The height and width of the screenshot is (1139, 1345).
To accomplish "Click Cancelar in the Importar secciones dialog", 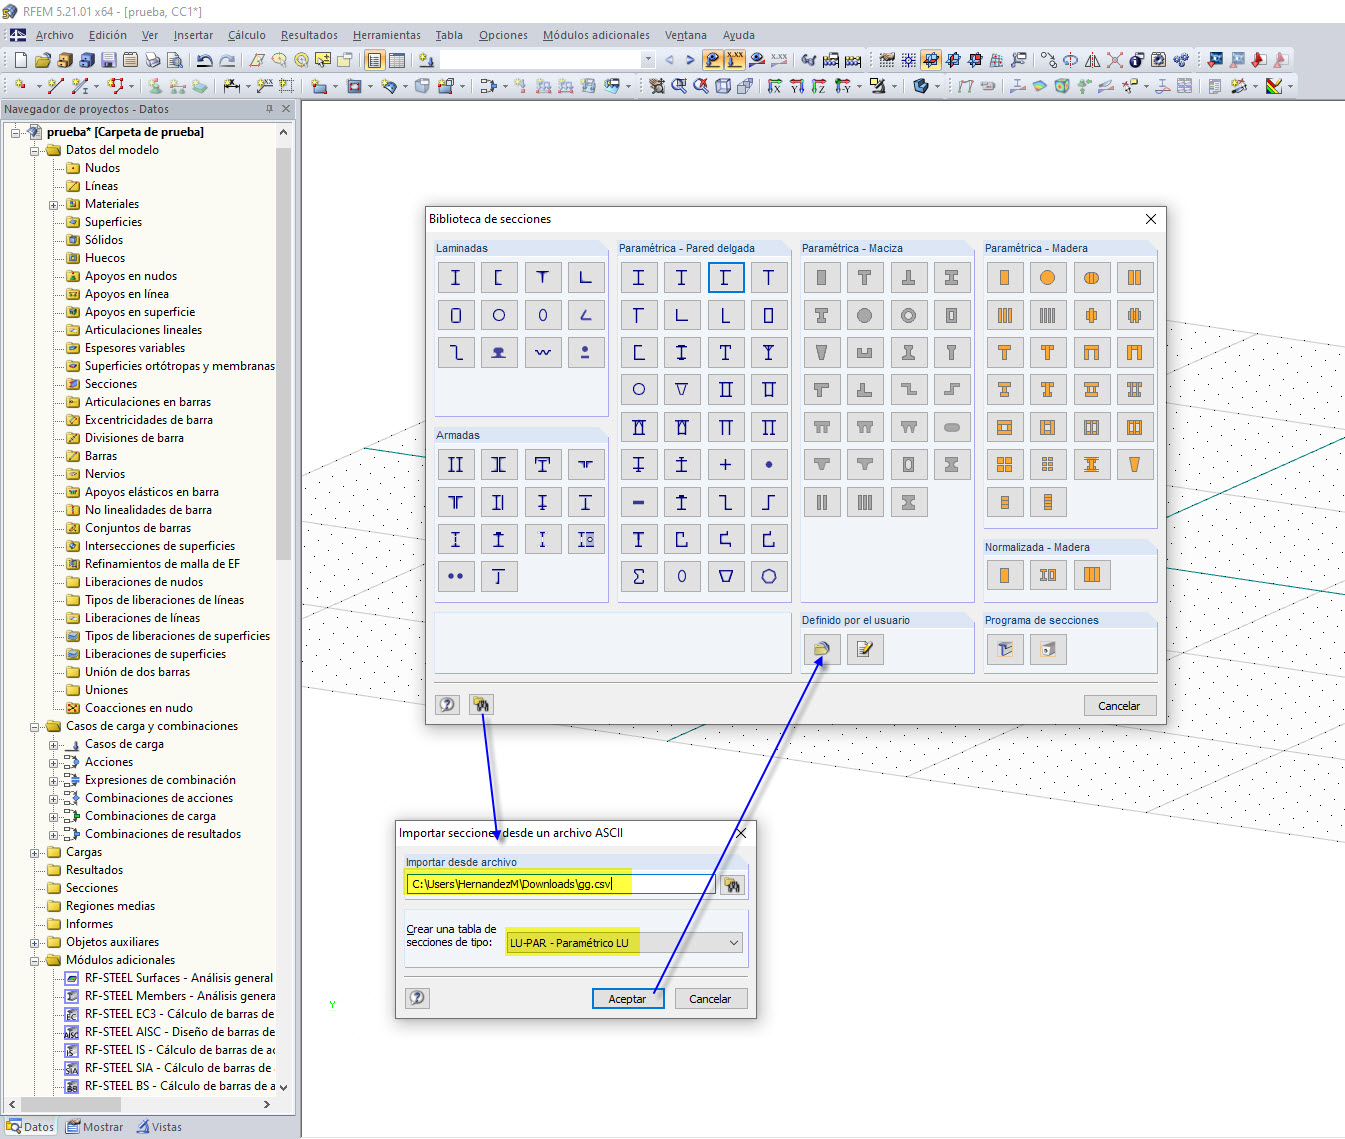I will tap(710, 999).
